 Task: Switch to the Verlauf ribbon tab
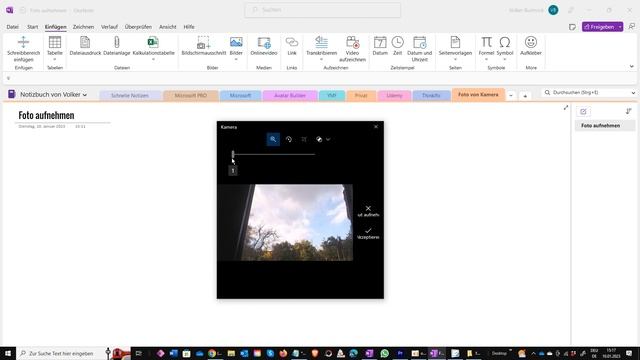[x=109, y=27]
